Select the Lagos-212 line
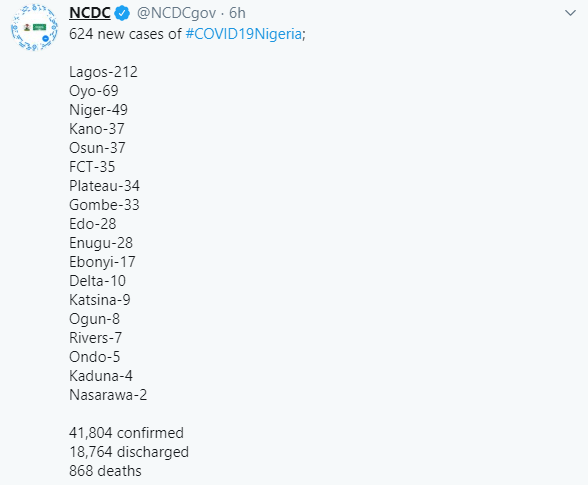 pos(104,72)
